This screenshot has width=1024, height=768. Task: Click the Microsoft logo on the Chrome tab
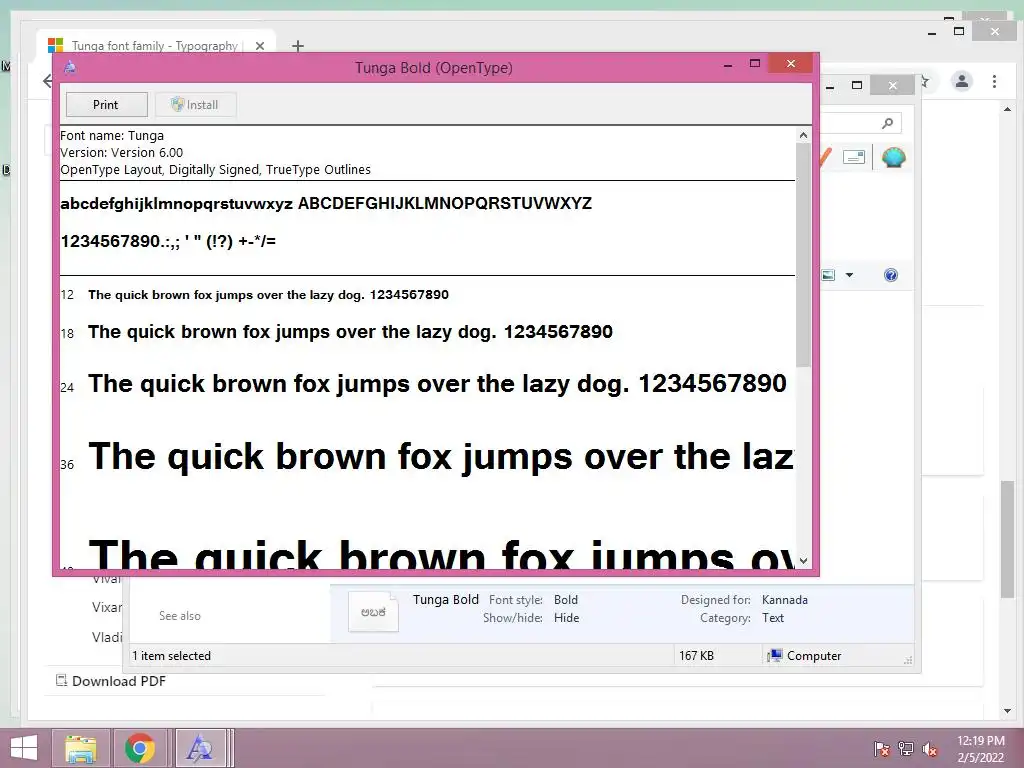tap(56, 45)
